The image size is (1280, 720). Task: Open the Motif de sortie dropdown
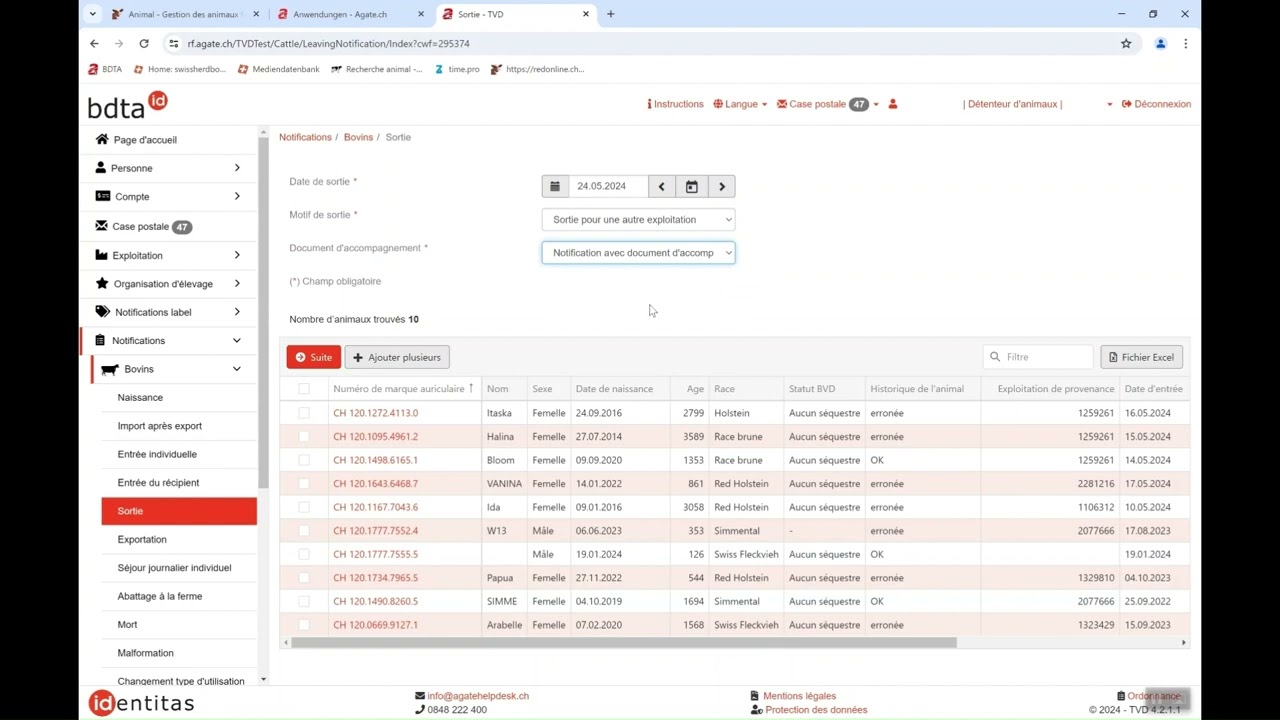638,219
